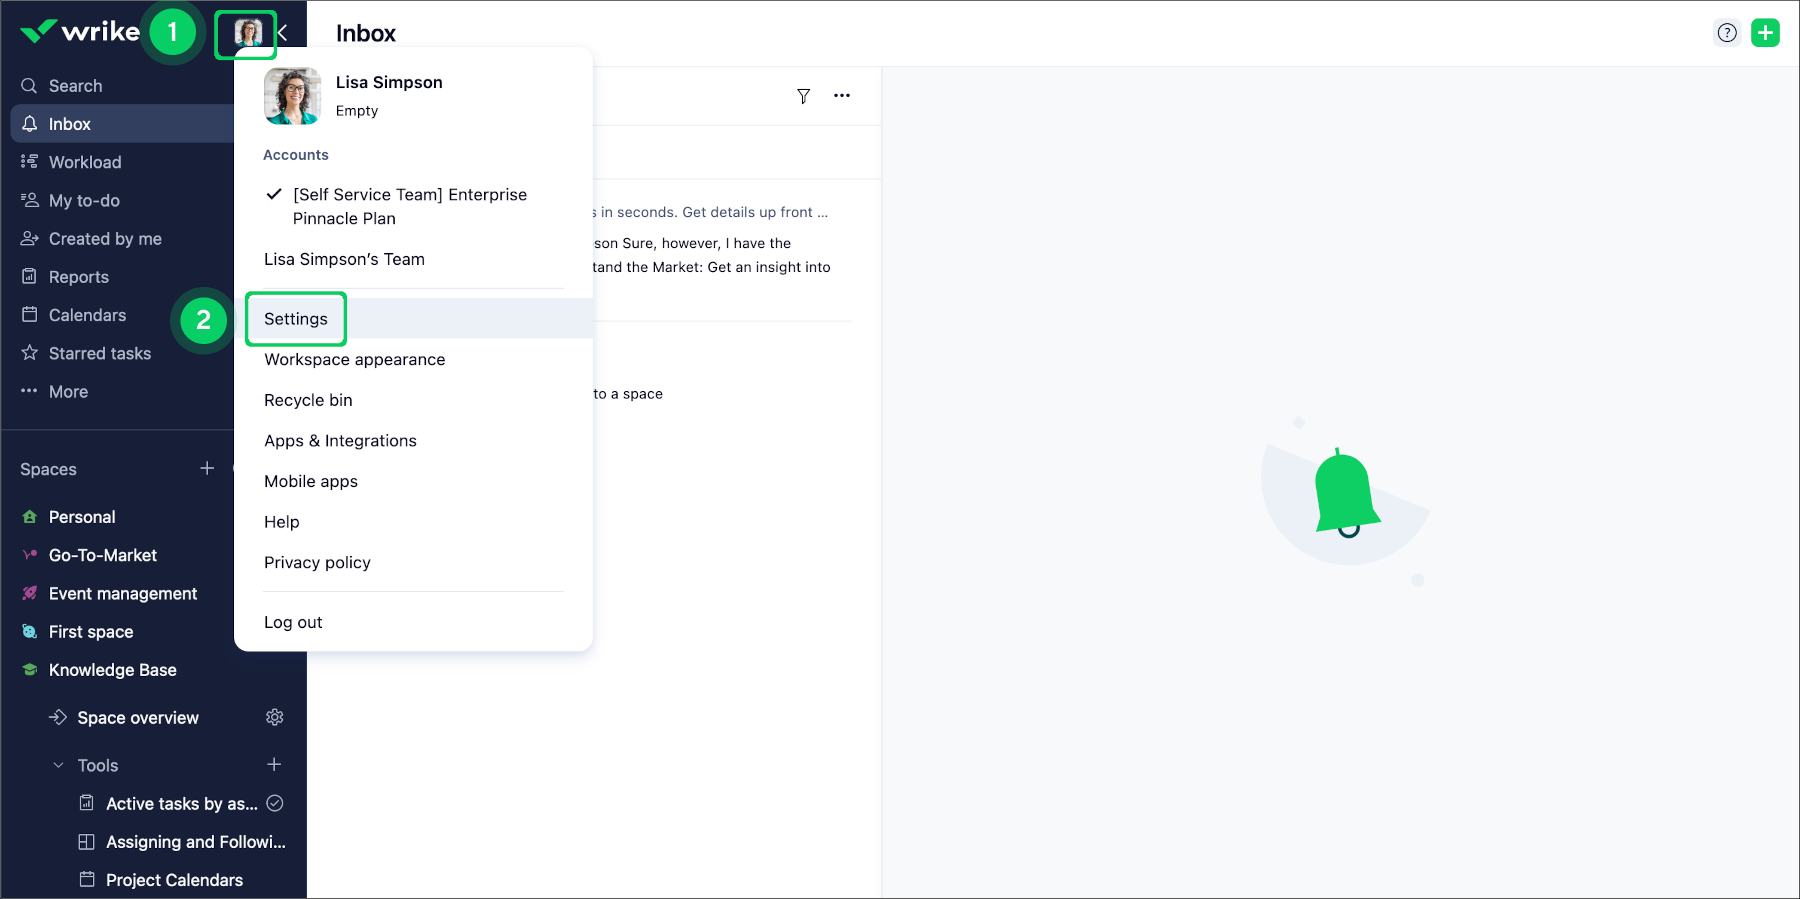The height and width of the screenshot is (899, 1800).
Task: Click the Personal space icon
Action: [29, 517]
